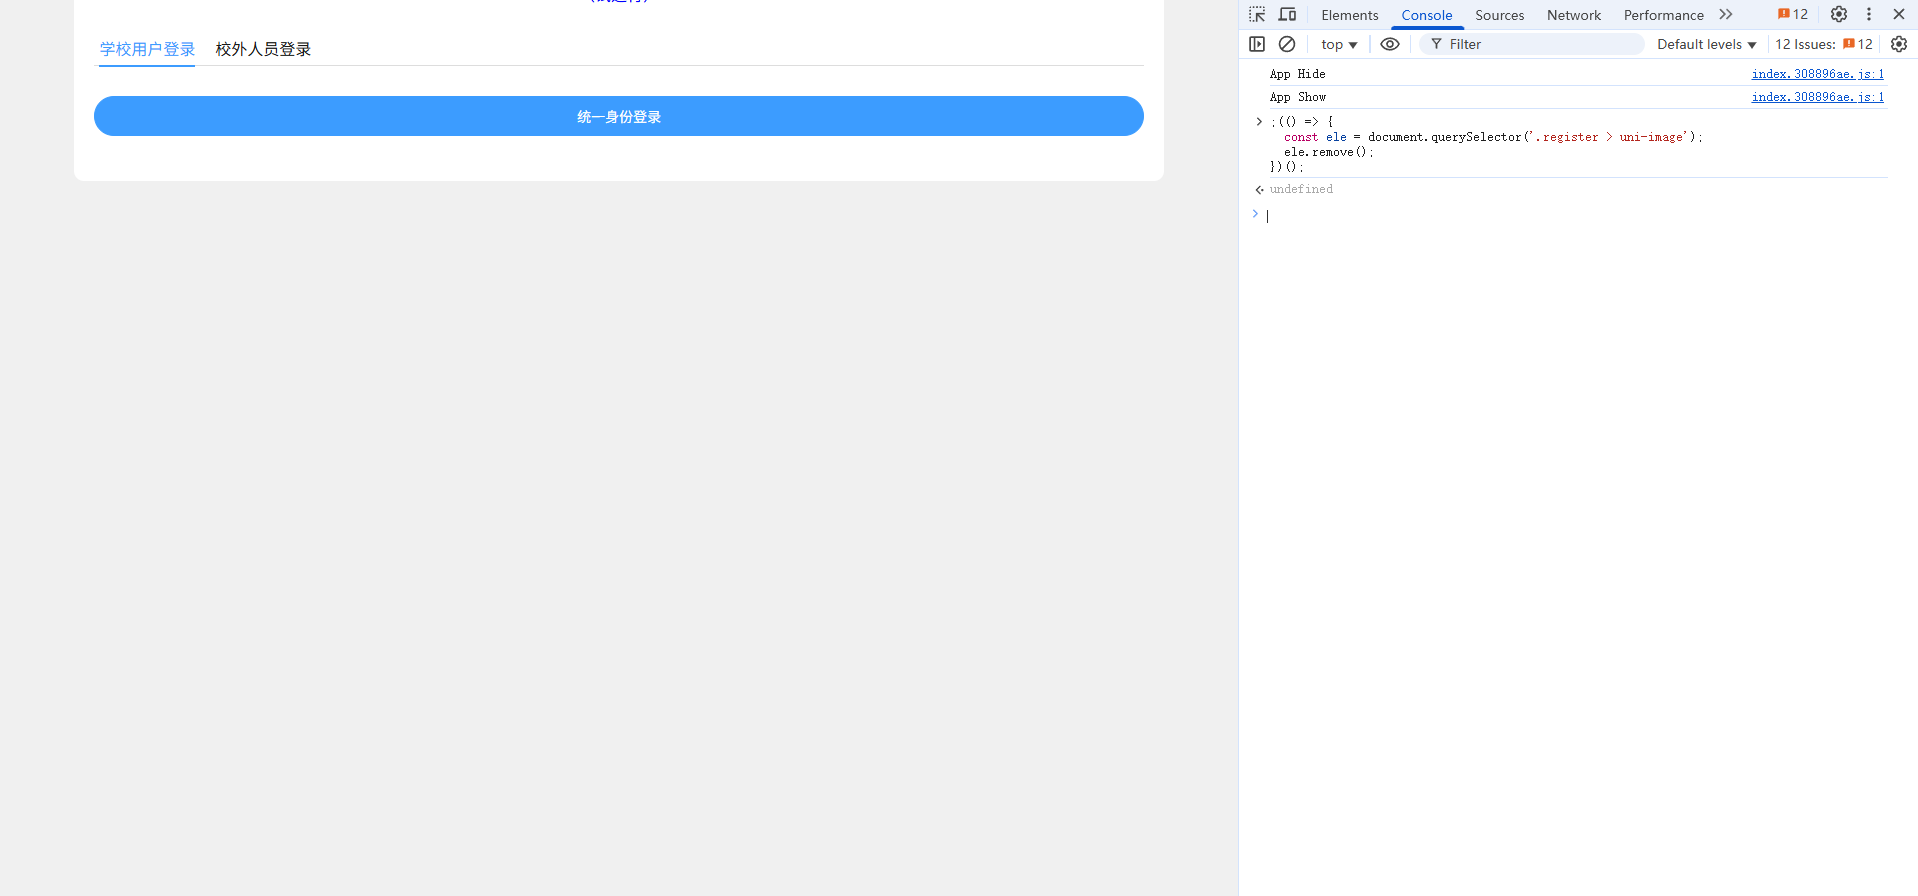
Task: Create a live expression using the eye icon
Action: pos(1389,44)
